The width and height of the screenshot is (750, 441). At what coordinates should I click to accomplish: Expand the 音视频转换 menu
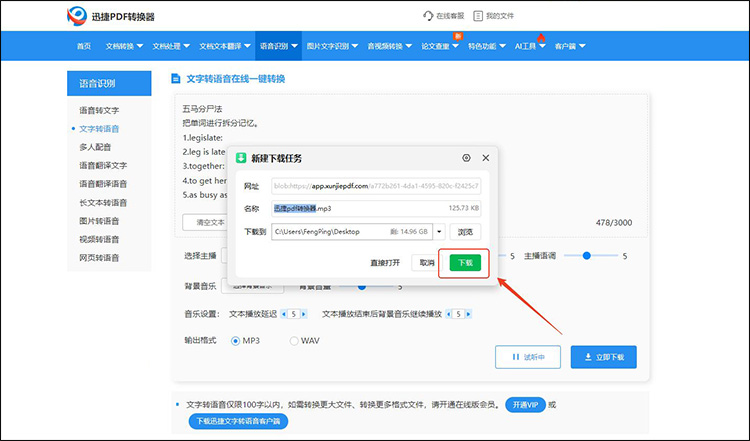(x=389, y=46)
